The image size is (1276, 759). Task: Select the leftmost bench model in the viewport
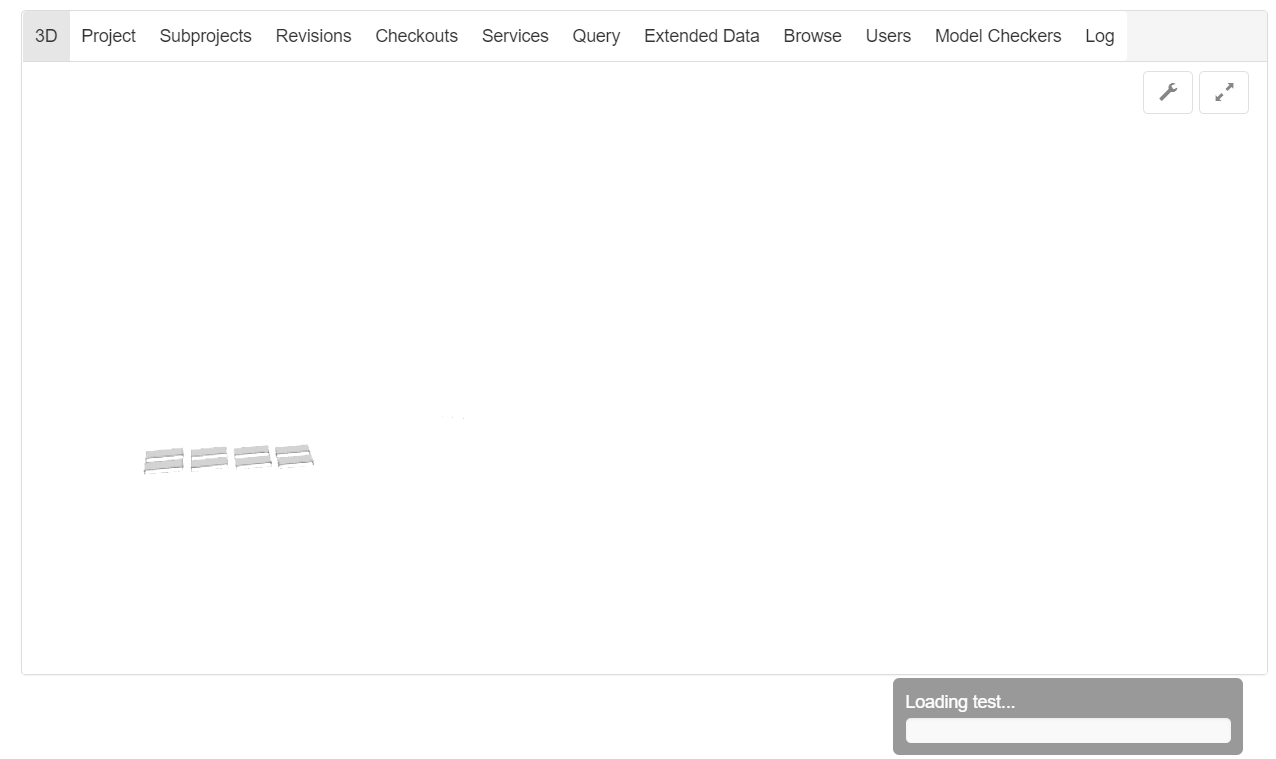(163, 459)
